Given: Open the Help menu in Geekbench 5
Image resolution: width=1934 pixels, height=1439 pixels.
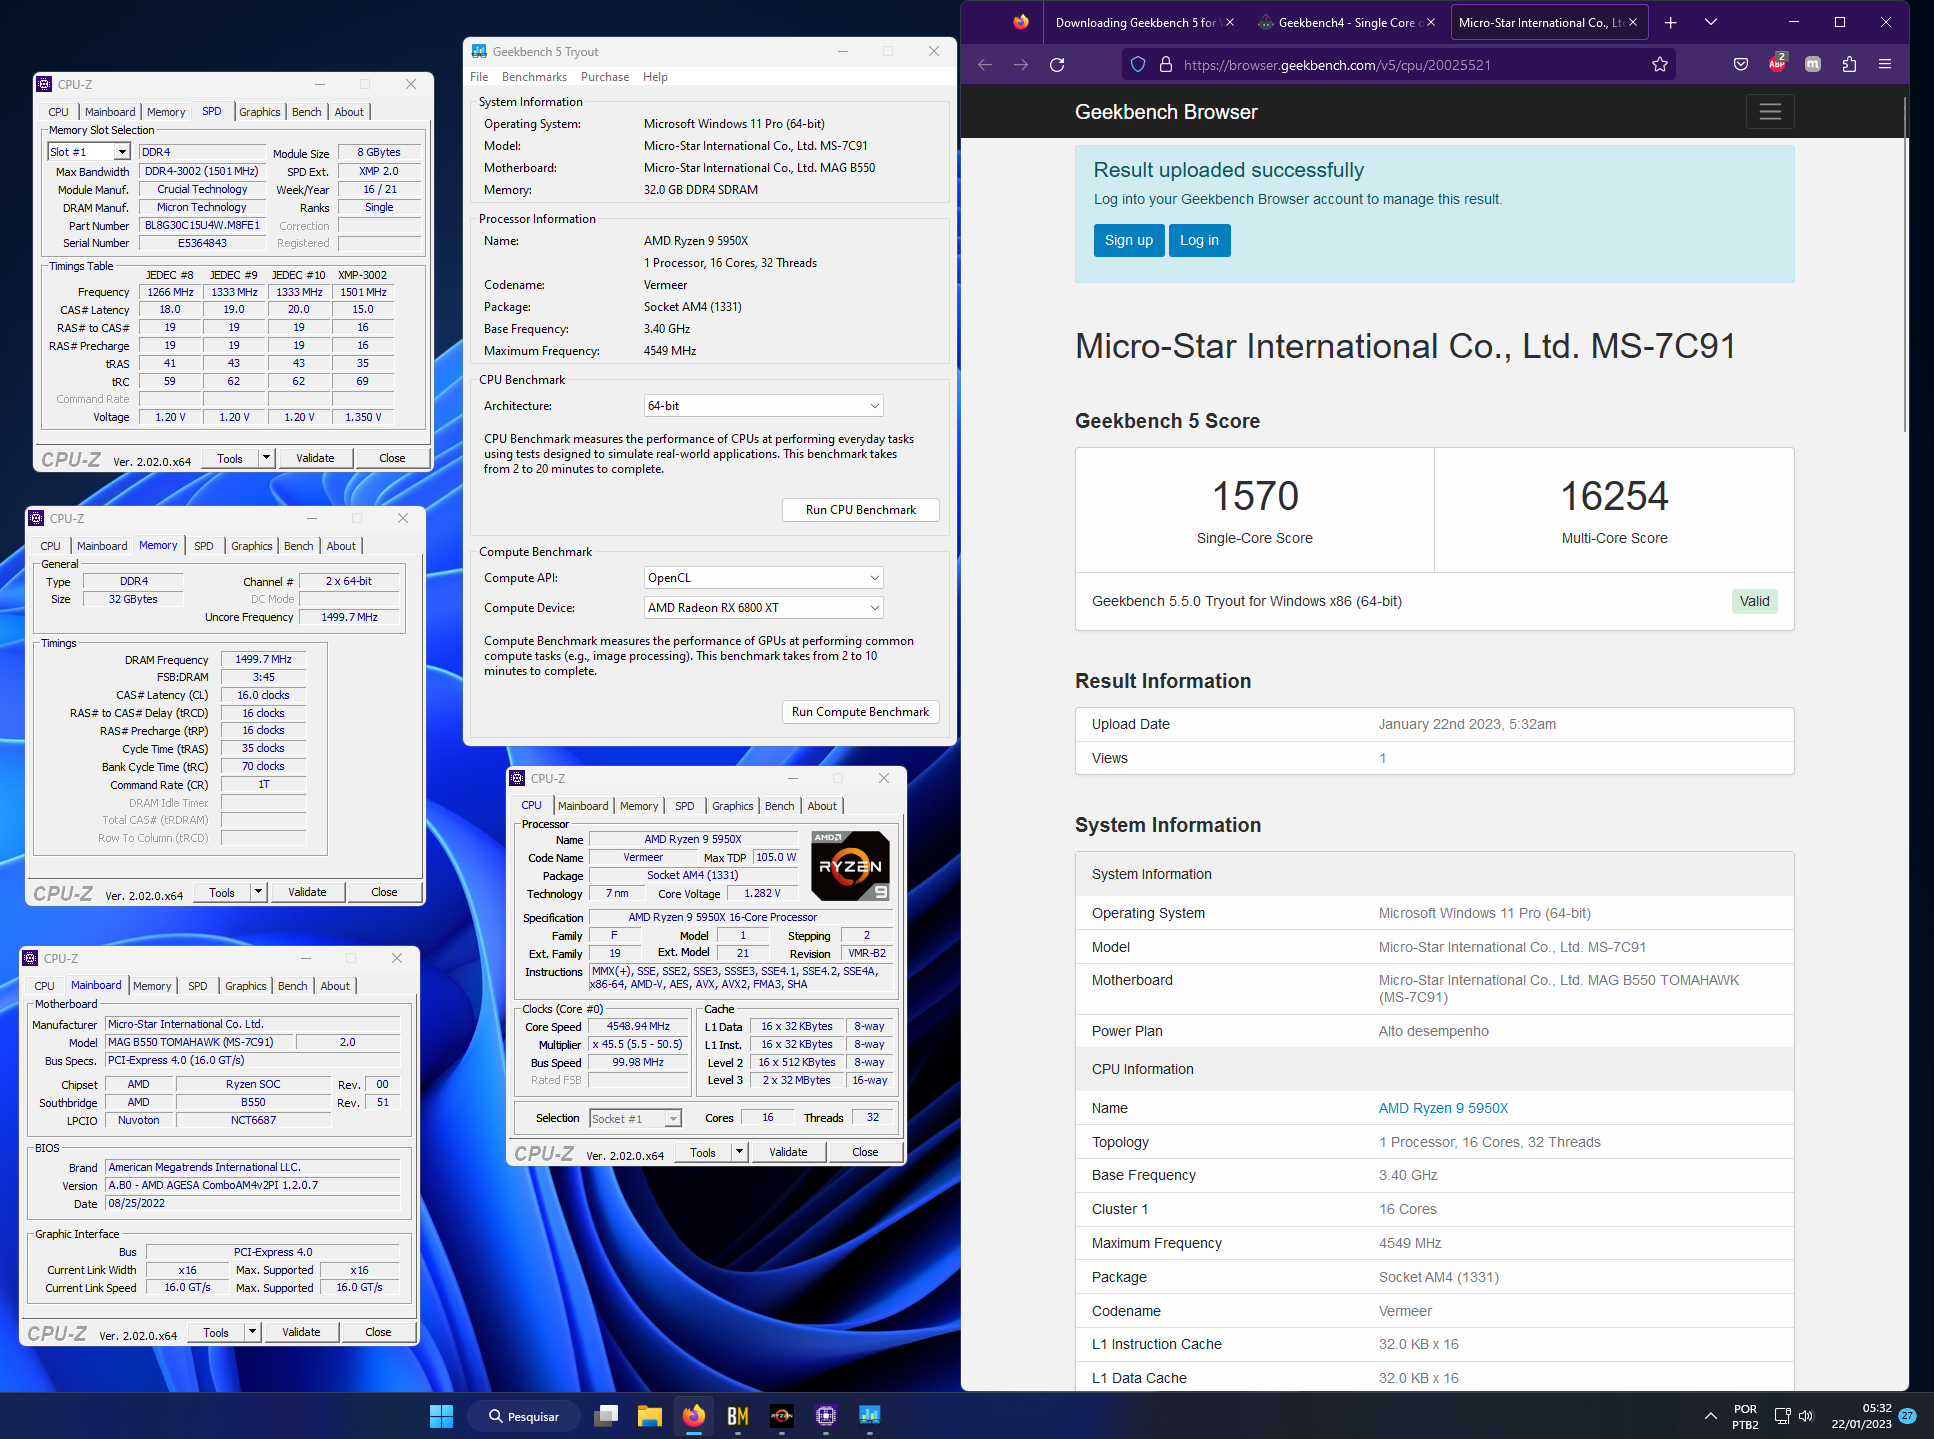Looking at the screenshot, I should pyautogui.click(x=655, y=77).
